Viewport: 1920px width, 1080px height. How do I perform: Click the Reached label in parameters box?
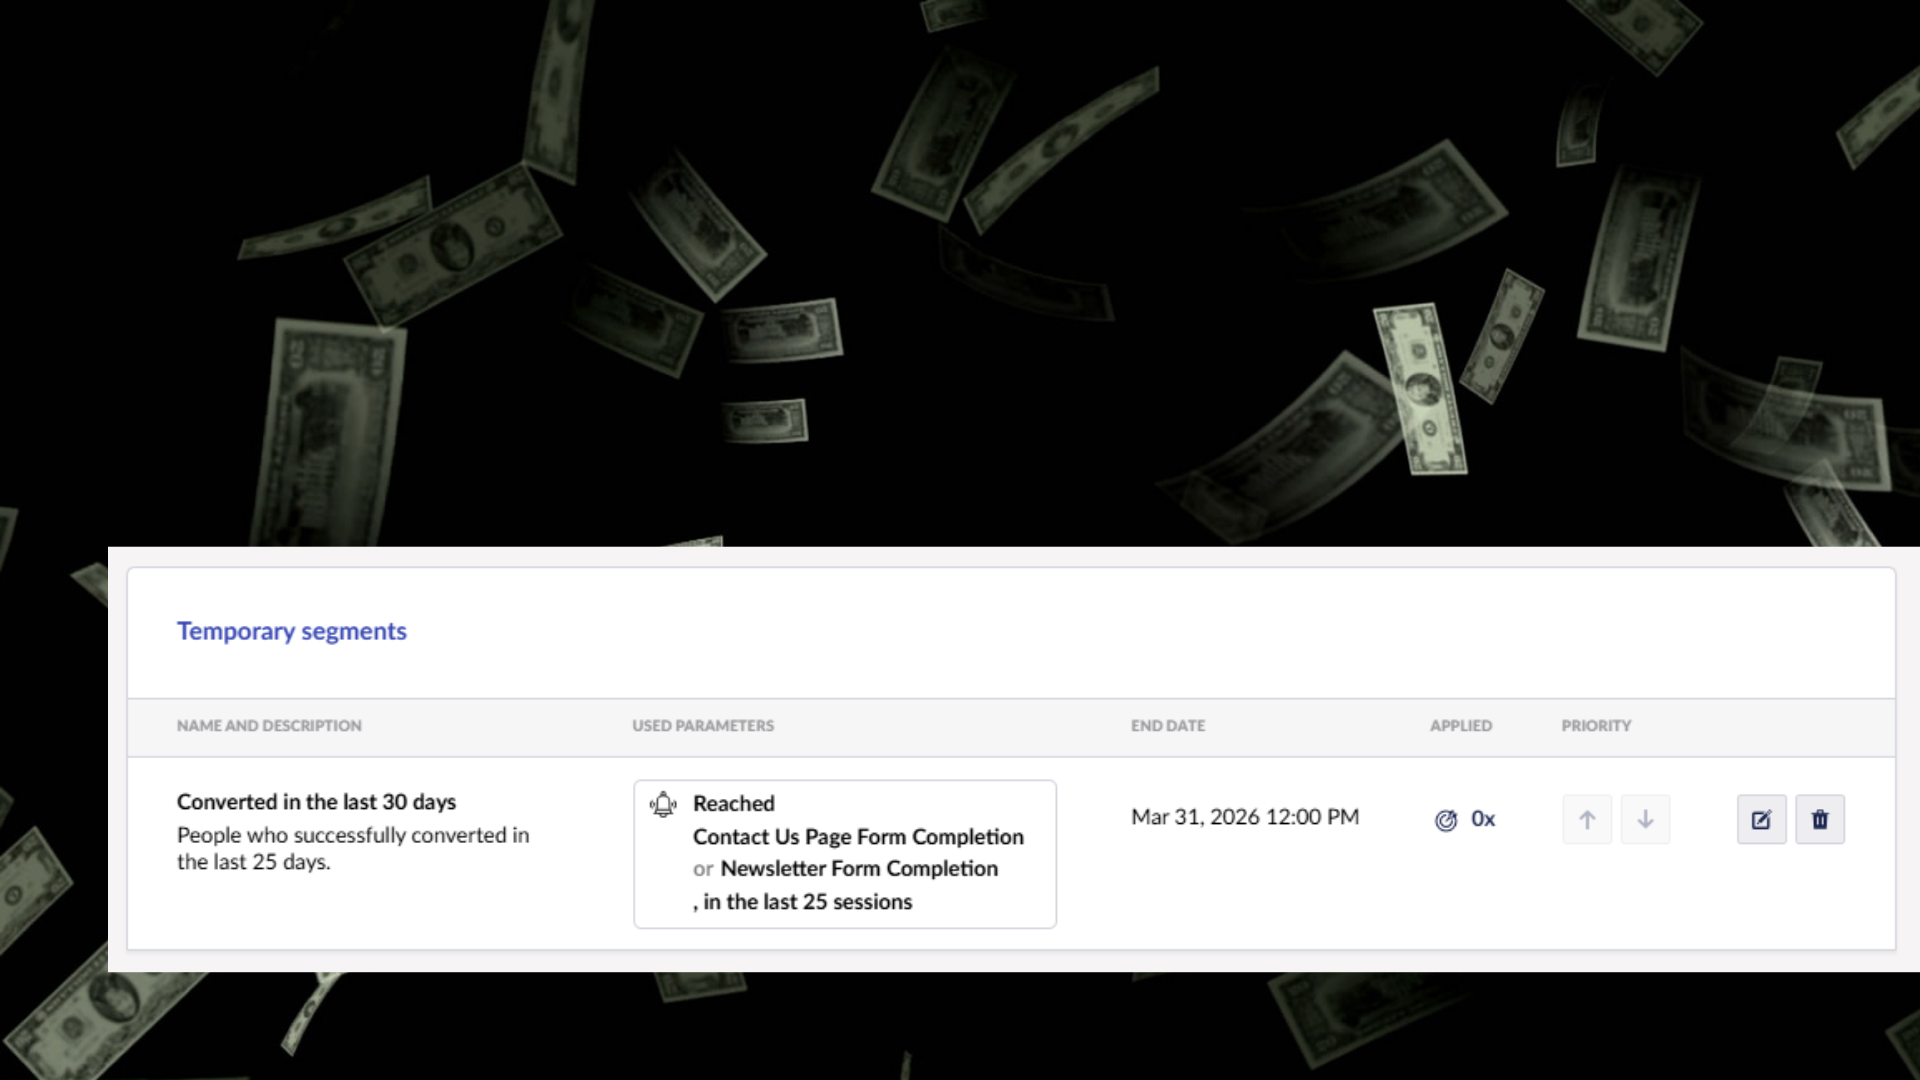pyautogui.click(x=733, y=804)
